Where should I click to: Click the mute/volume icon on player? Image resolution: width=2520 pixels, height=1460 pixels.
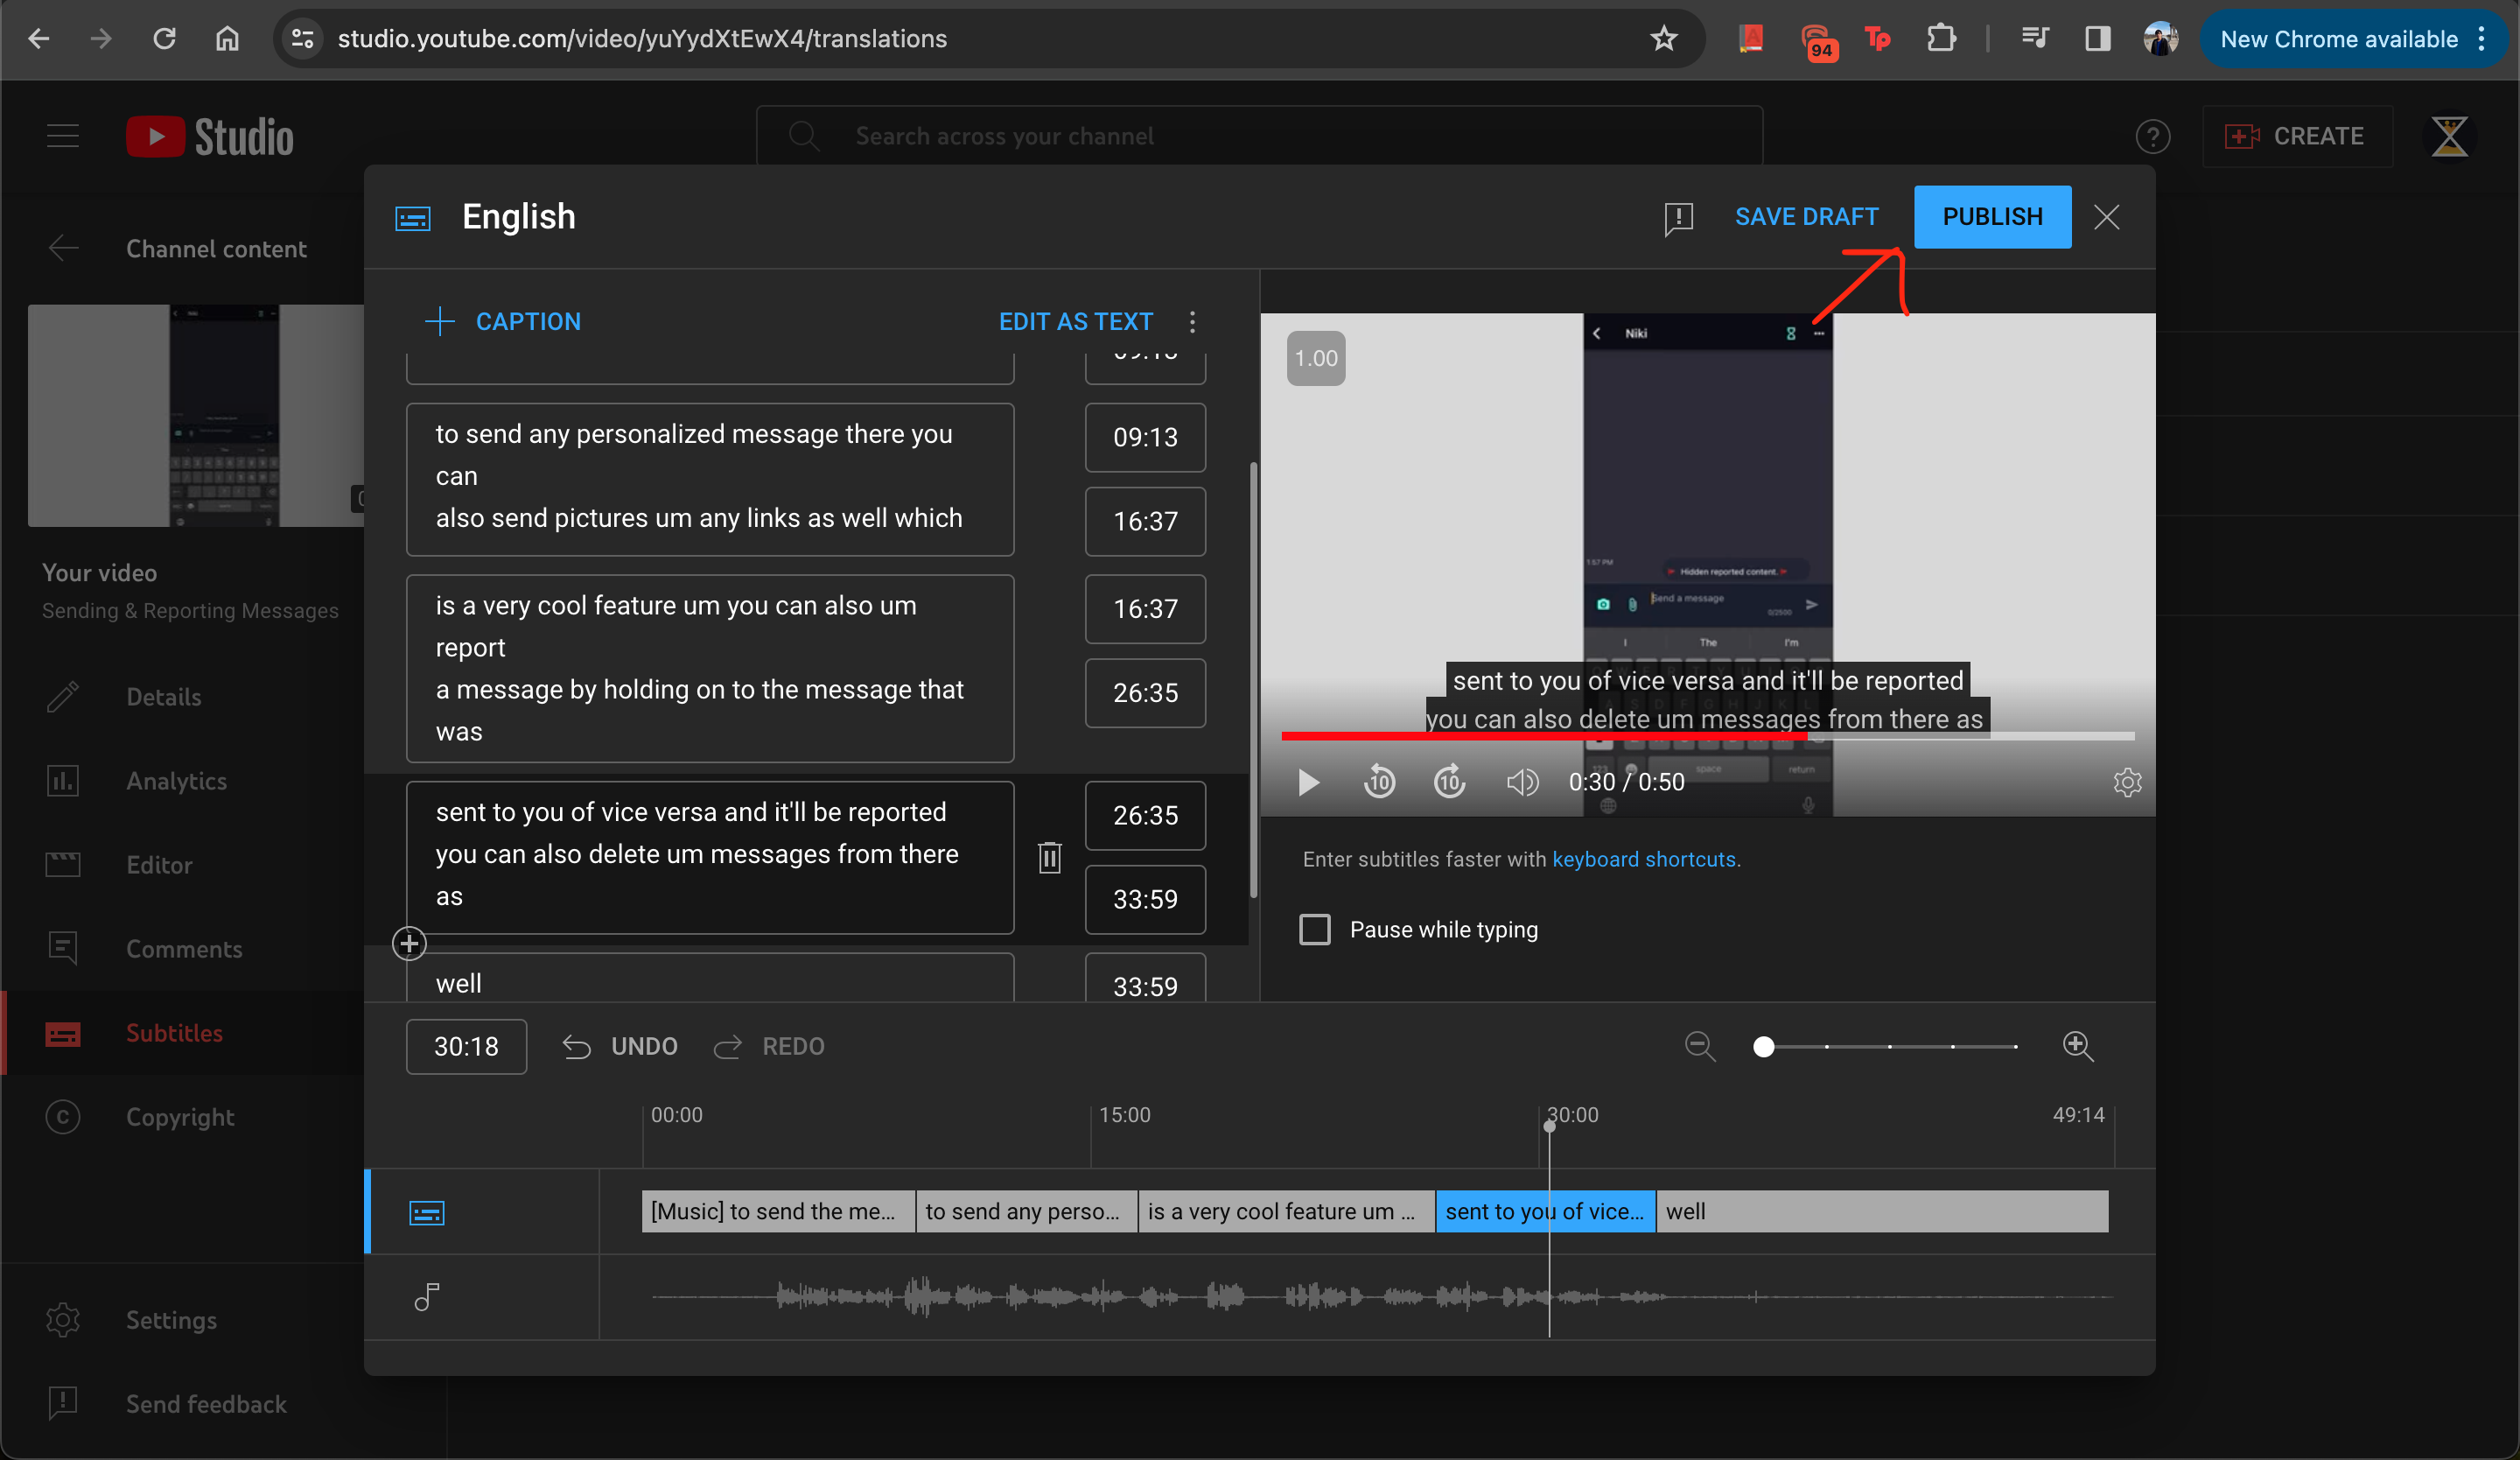tap(1522, 783)
